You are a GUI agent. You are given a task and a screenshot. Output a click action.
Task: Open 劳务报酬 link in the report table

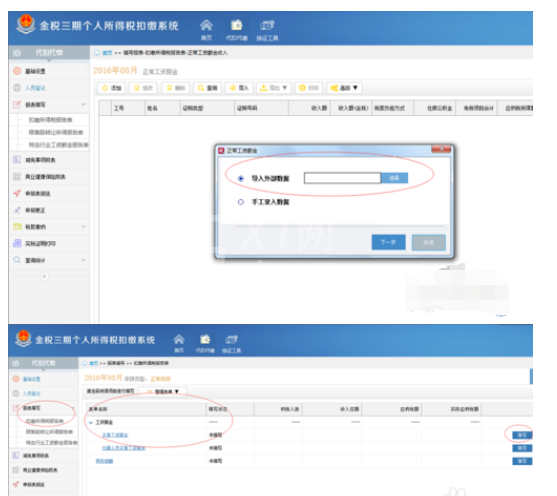[104, 461]
